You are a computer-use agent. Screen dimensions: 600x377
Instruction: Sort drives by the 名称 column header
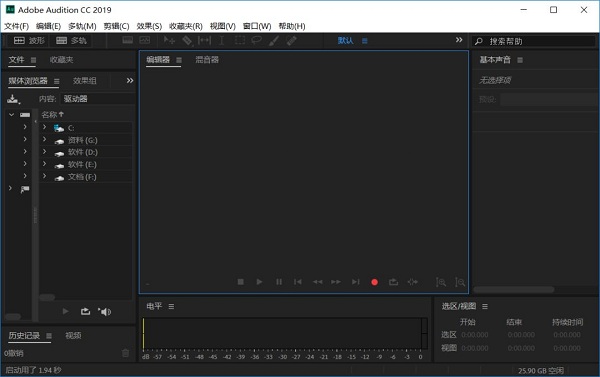[x=52, y=114]
